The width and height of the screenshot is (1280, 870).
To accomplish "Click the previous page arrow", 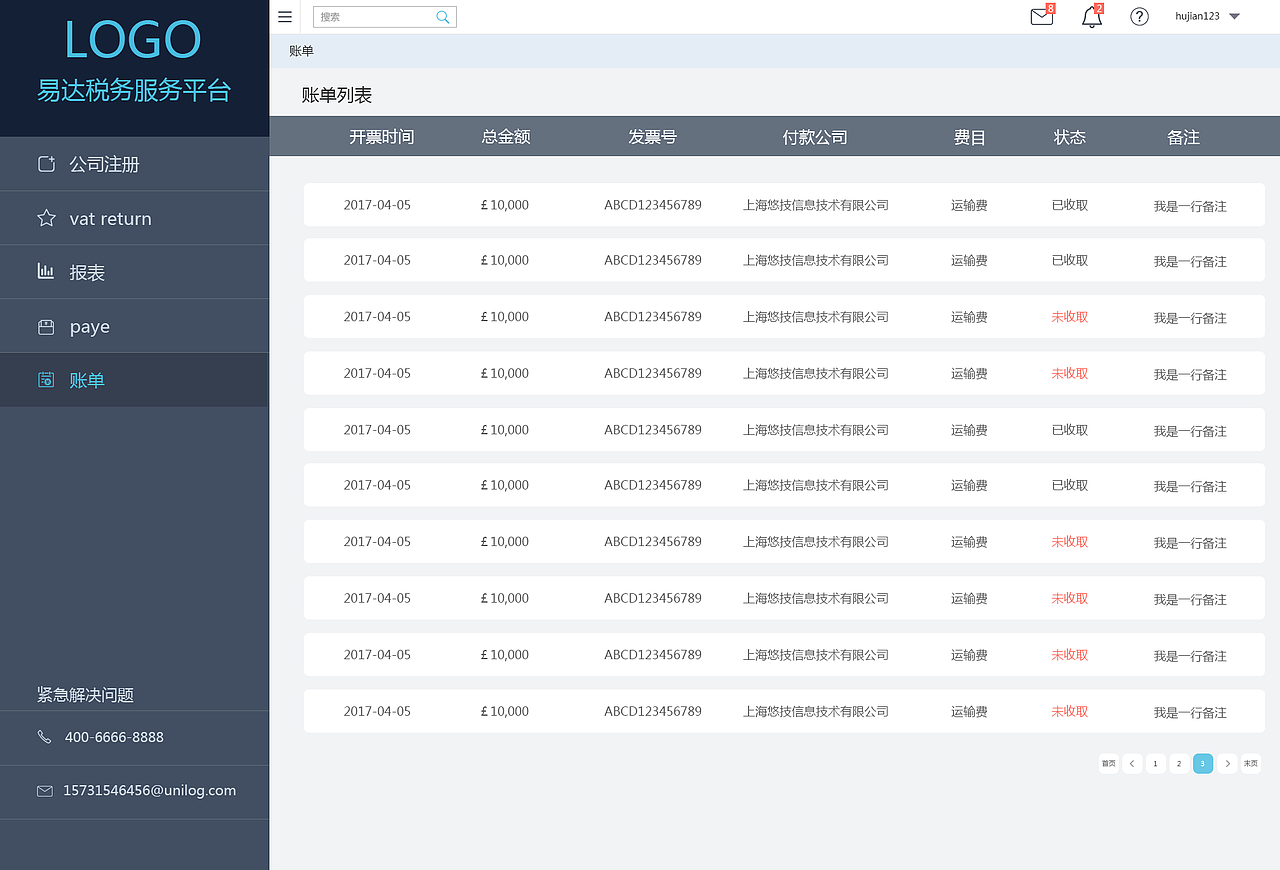I will [x=1132, y=764].
